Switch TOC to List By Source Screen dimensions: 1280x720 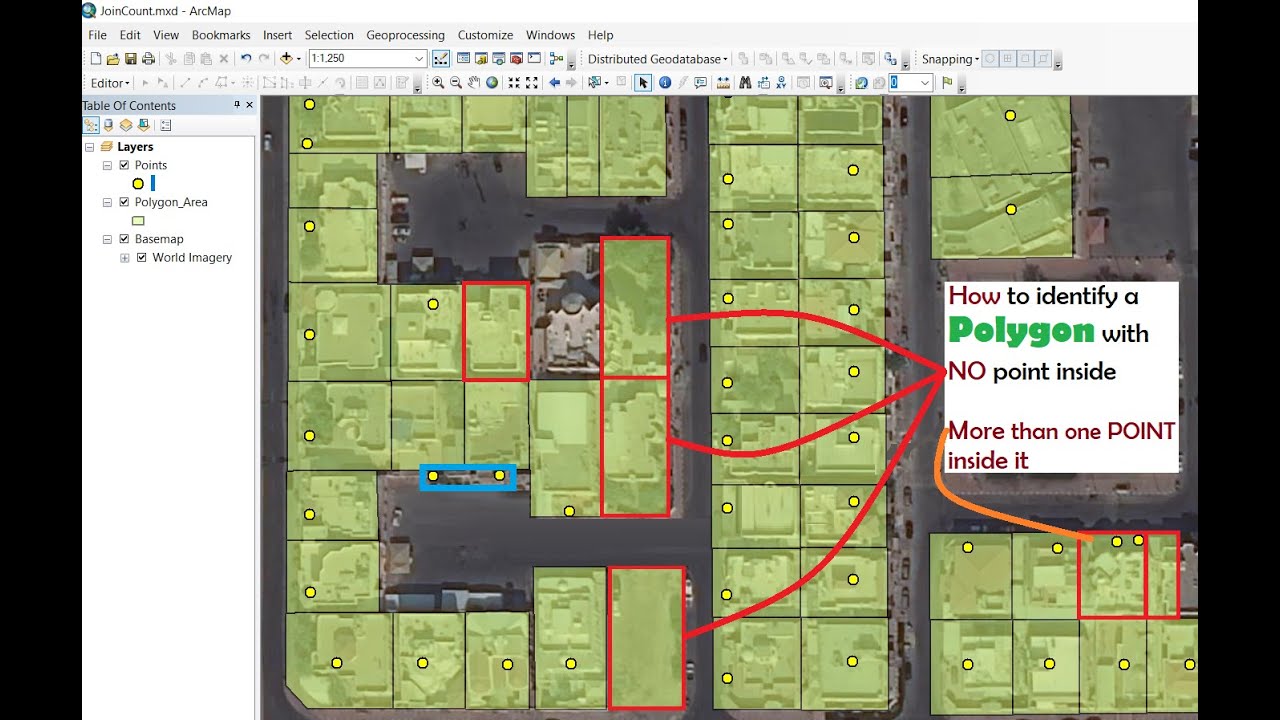[x=108, y=125]
